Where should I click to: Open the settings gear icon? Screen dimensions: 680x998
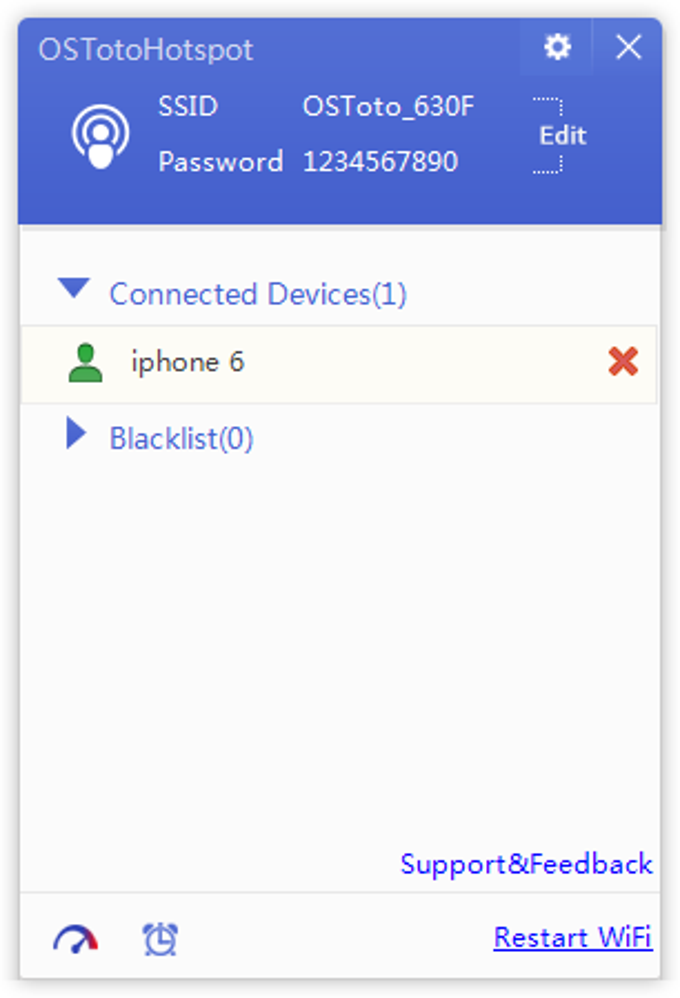pos(556,47)
